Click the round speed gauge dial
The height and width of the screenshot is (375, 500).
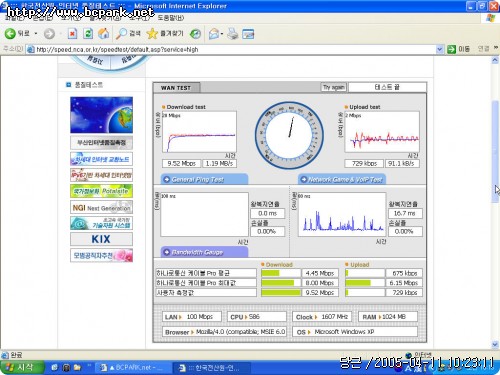point(289,136)
